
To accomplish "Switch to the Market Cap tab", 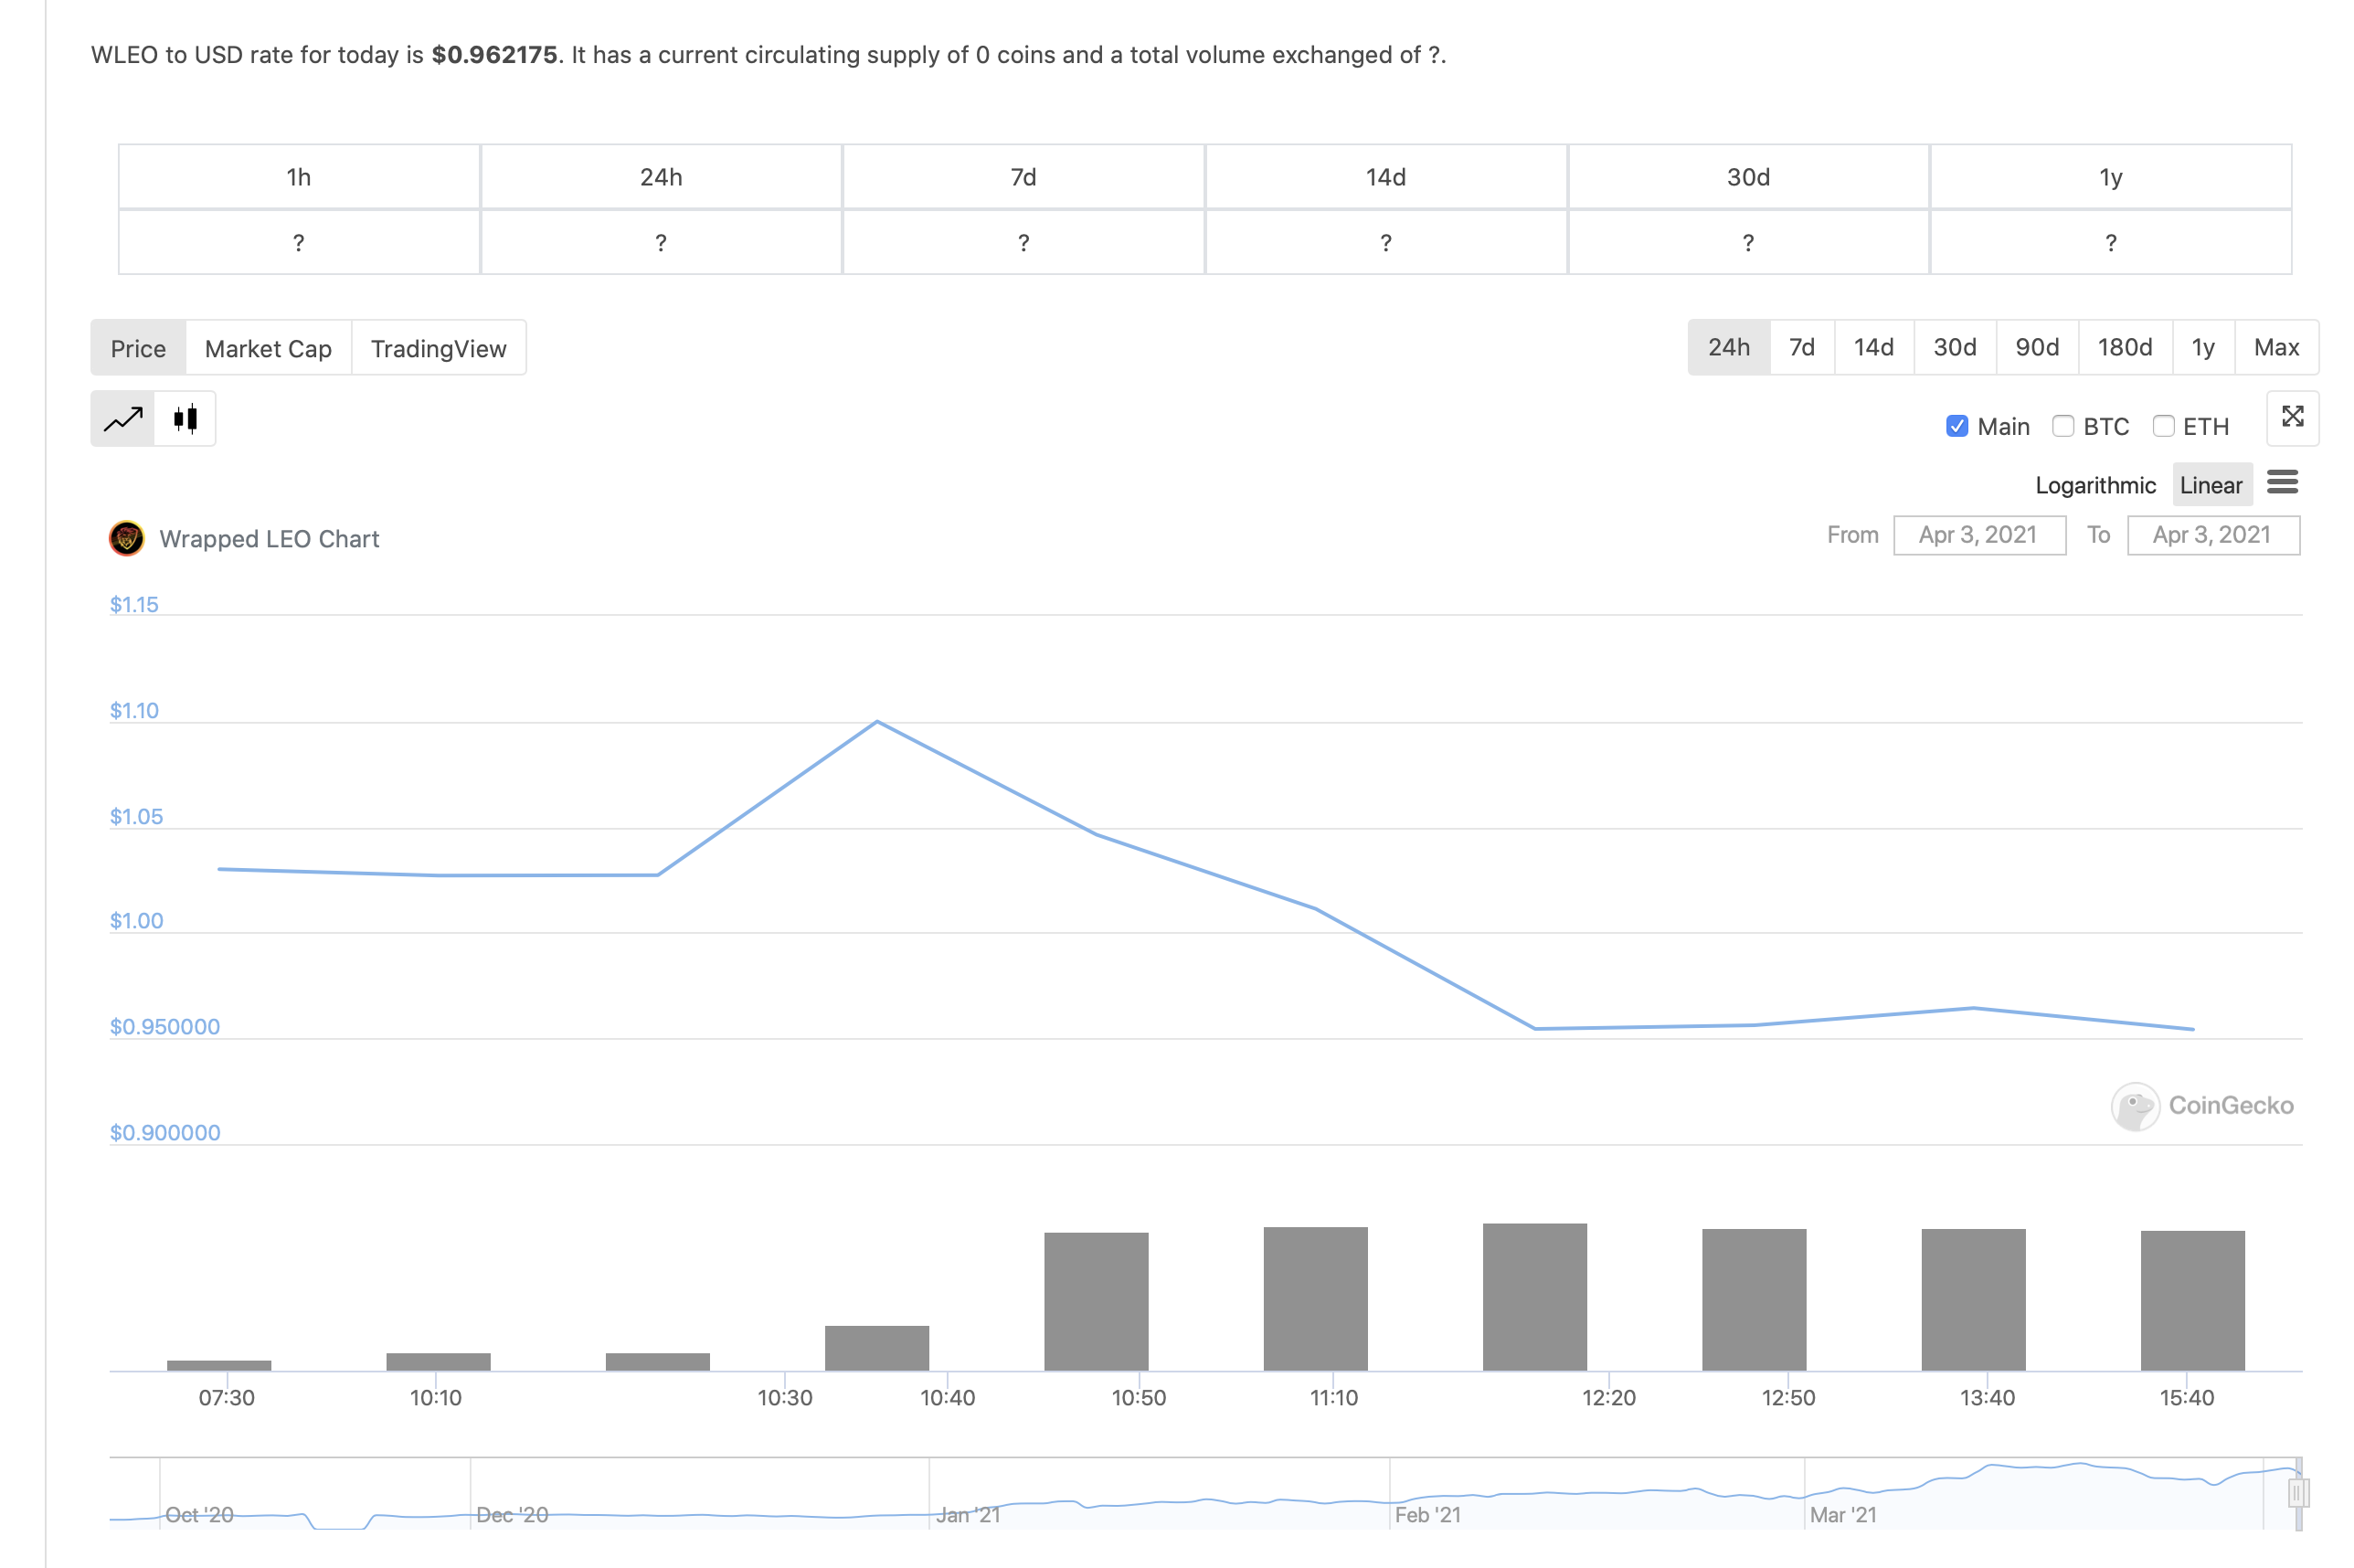I will pyautogui.click(x=268, y=348).
